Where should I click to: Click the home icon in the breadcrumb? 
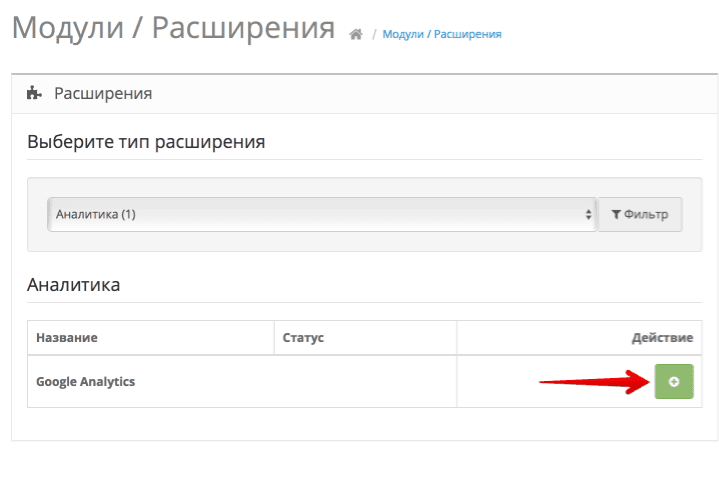coord(355,34)
